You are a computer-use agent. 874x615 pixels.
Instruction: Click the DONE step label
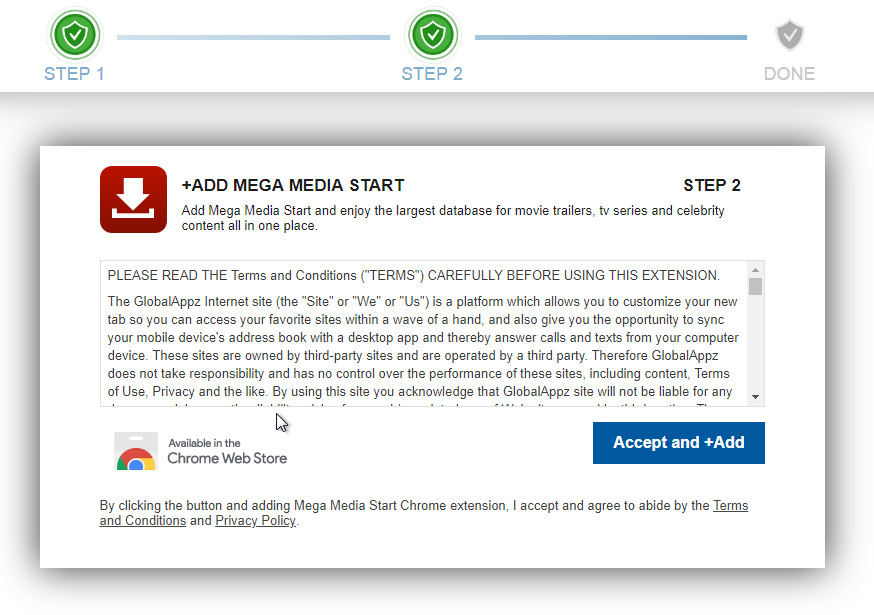(x=789, y=73)
